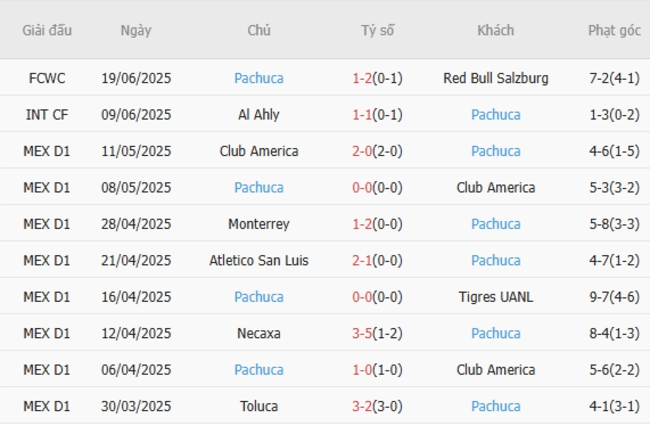Screen dimensions: 650x426
Task: Click the Tỷ số column header
Action: tap(377, 31)
